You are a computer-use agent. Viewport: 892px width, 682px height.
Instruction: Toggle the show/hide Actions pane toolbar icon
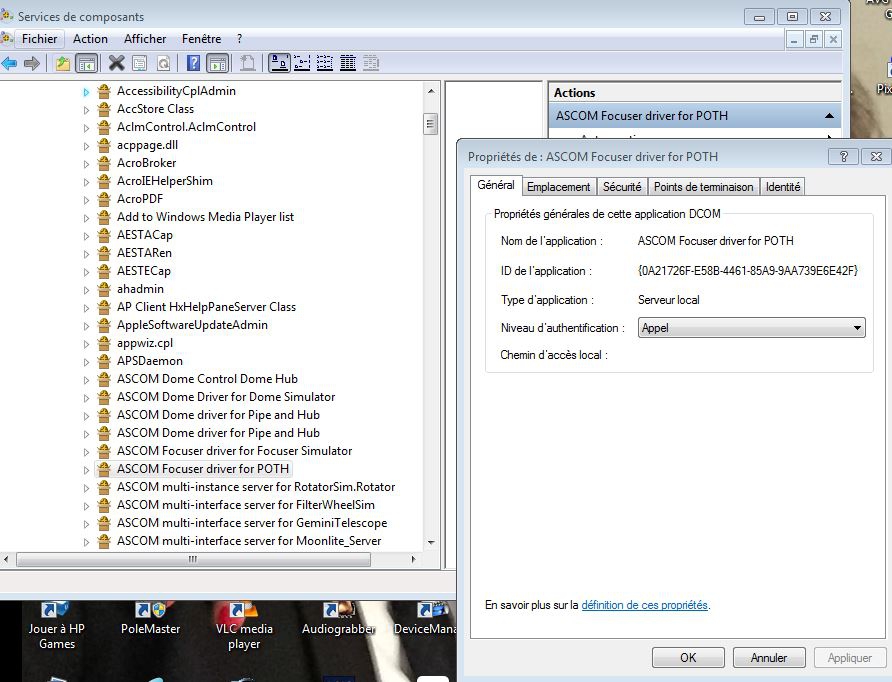point(218,63)
